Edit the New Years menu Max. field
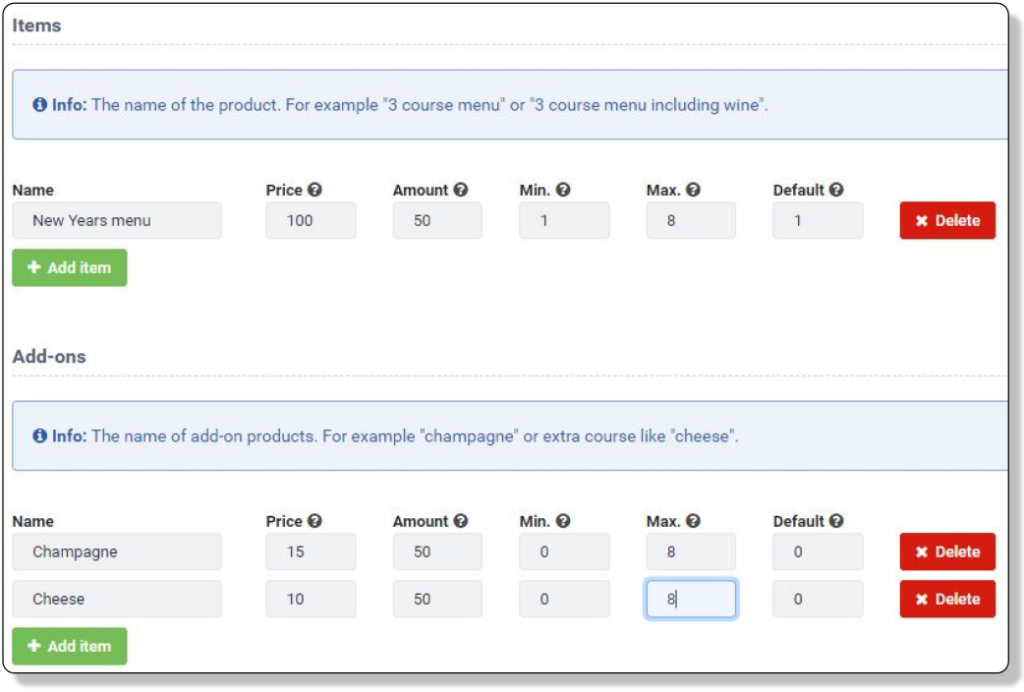The height and width of the screenshot is (692, 1024). pyautogui.click(x=691, y=221)
